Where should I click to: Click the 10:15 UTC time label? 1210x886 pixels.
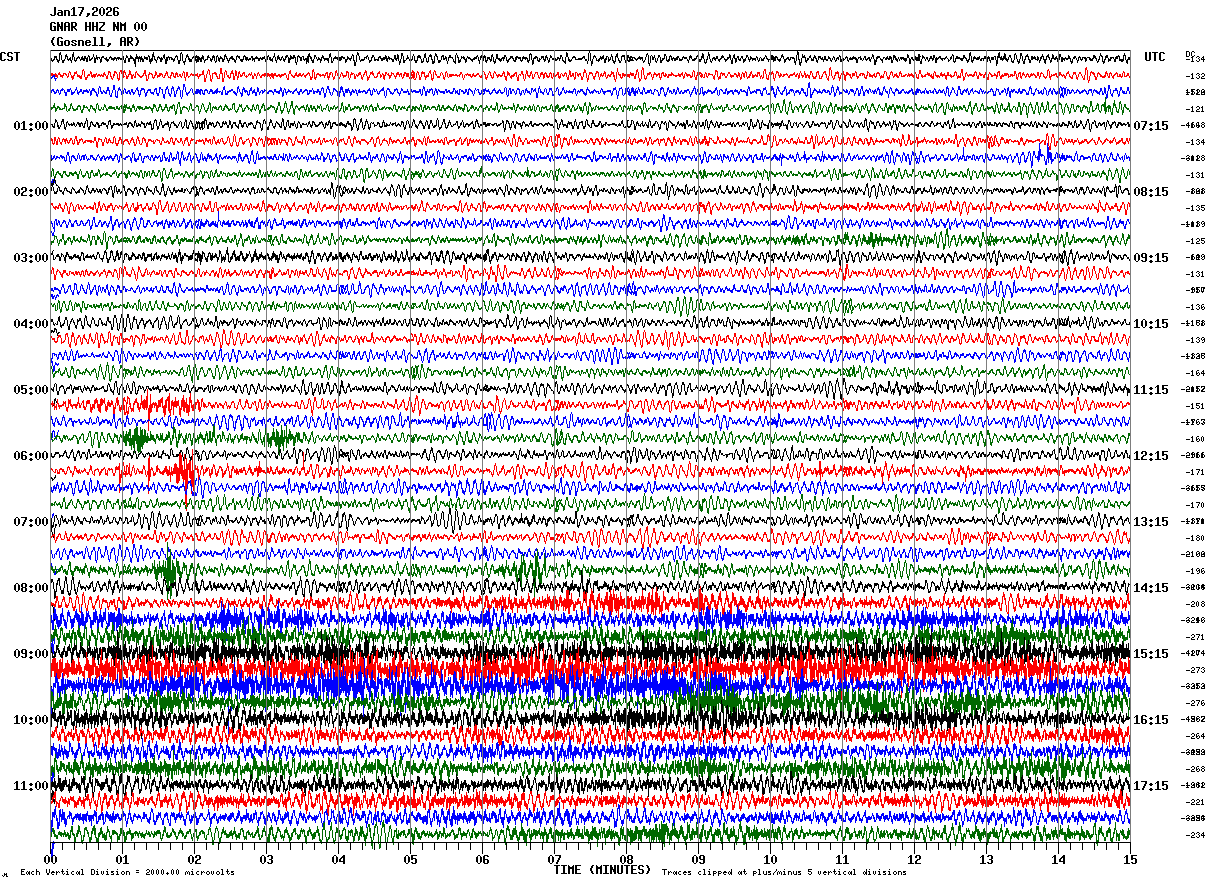click(1151, 324)
